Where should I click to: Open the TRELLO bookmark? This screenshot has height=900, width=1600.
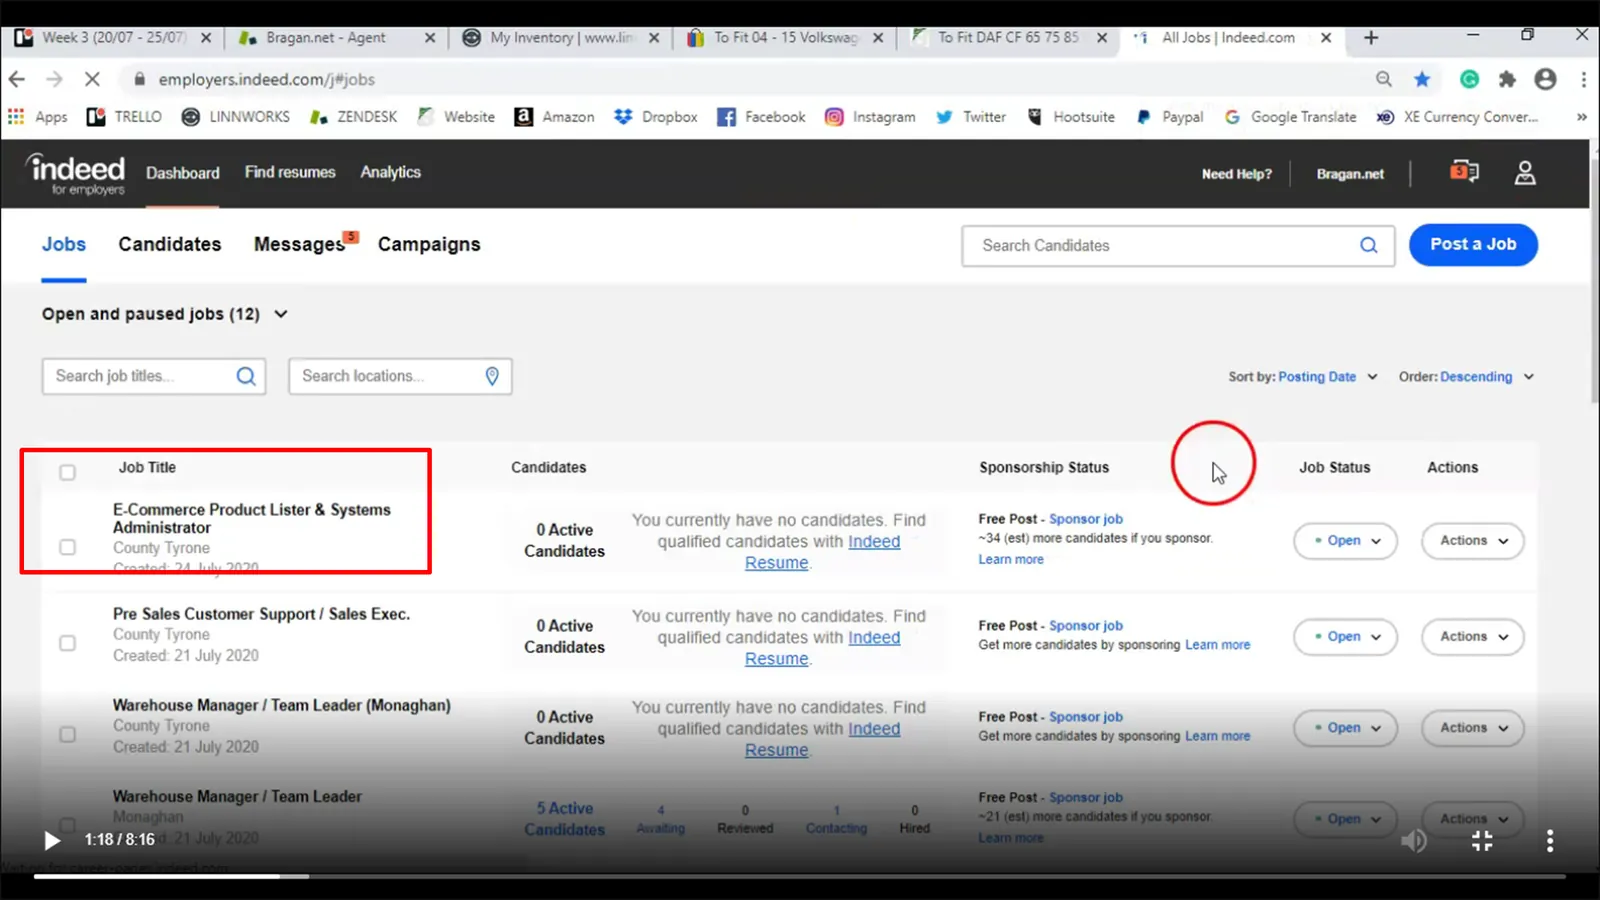124,117
